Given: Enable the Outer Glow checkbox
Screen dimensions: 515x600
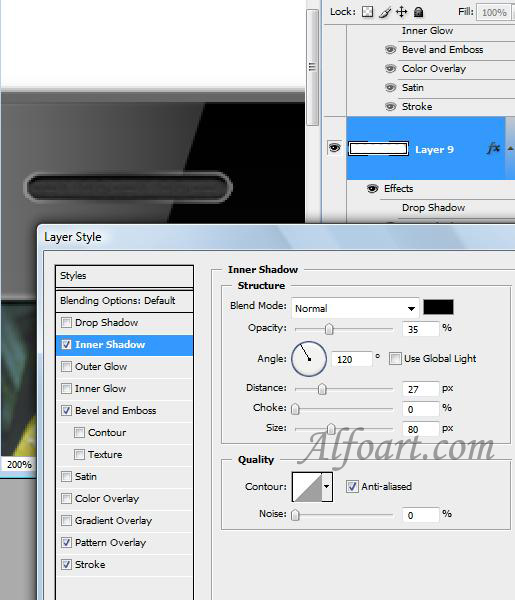Looking at the screenshot, I should click(66, 367).
